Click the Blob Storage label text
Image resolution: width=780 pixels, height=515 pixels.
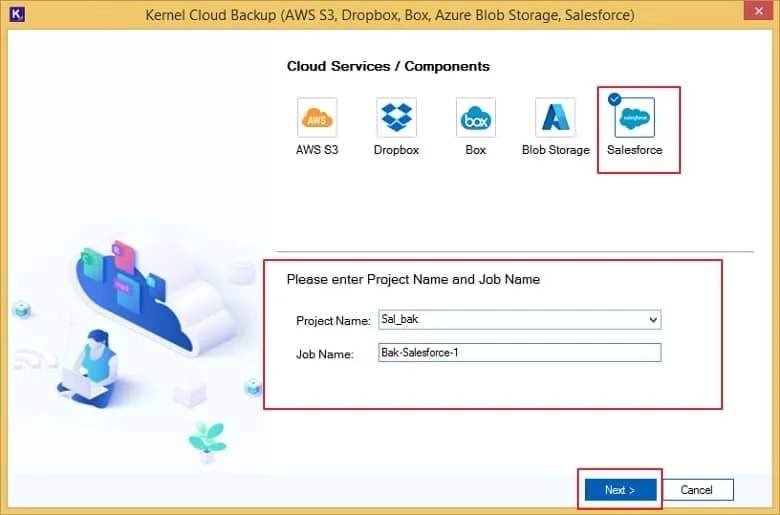click(556, 150)
